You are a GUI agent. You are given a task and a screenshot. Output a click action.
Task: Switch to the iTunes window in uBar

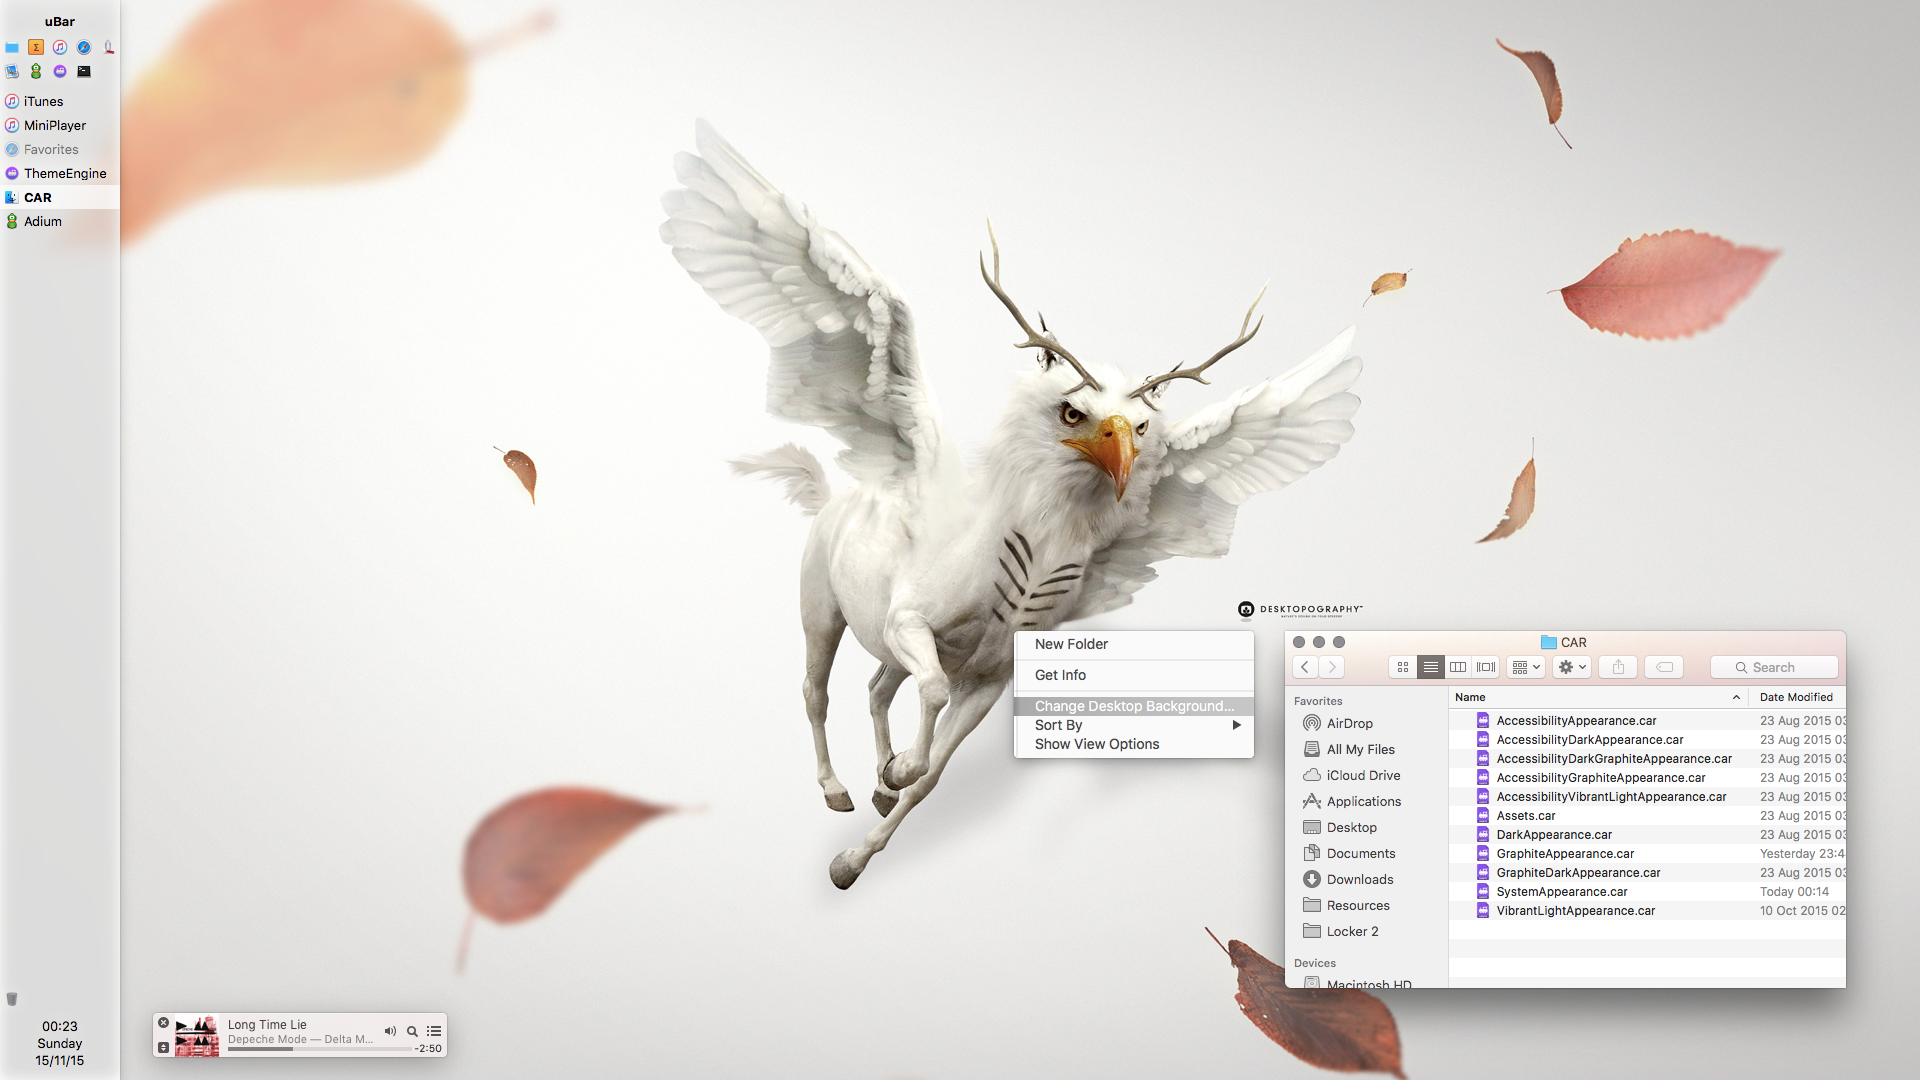(60, 101)
